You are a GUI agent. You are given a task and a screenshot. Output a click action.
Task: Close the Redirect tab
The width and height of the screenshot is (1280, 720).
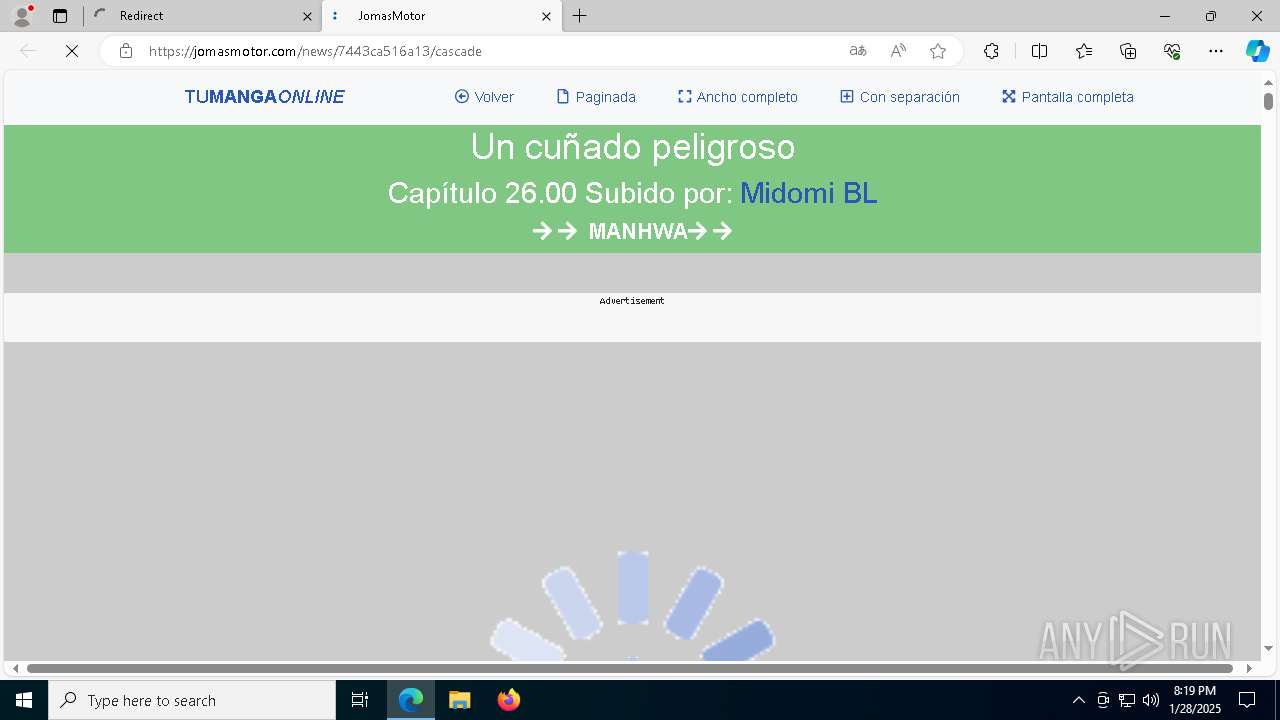(x=307, y=16)
